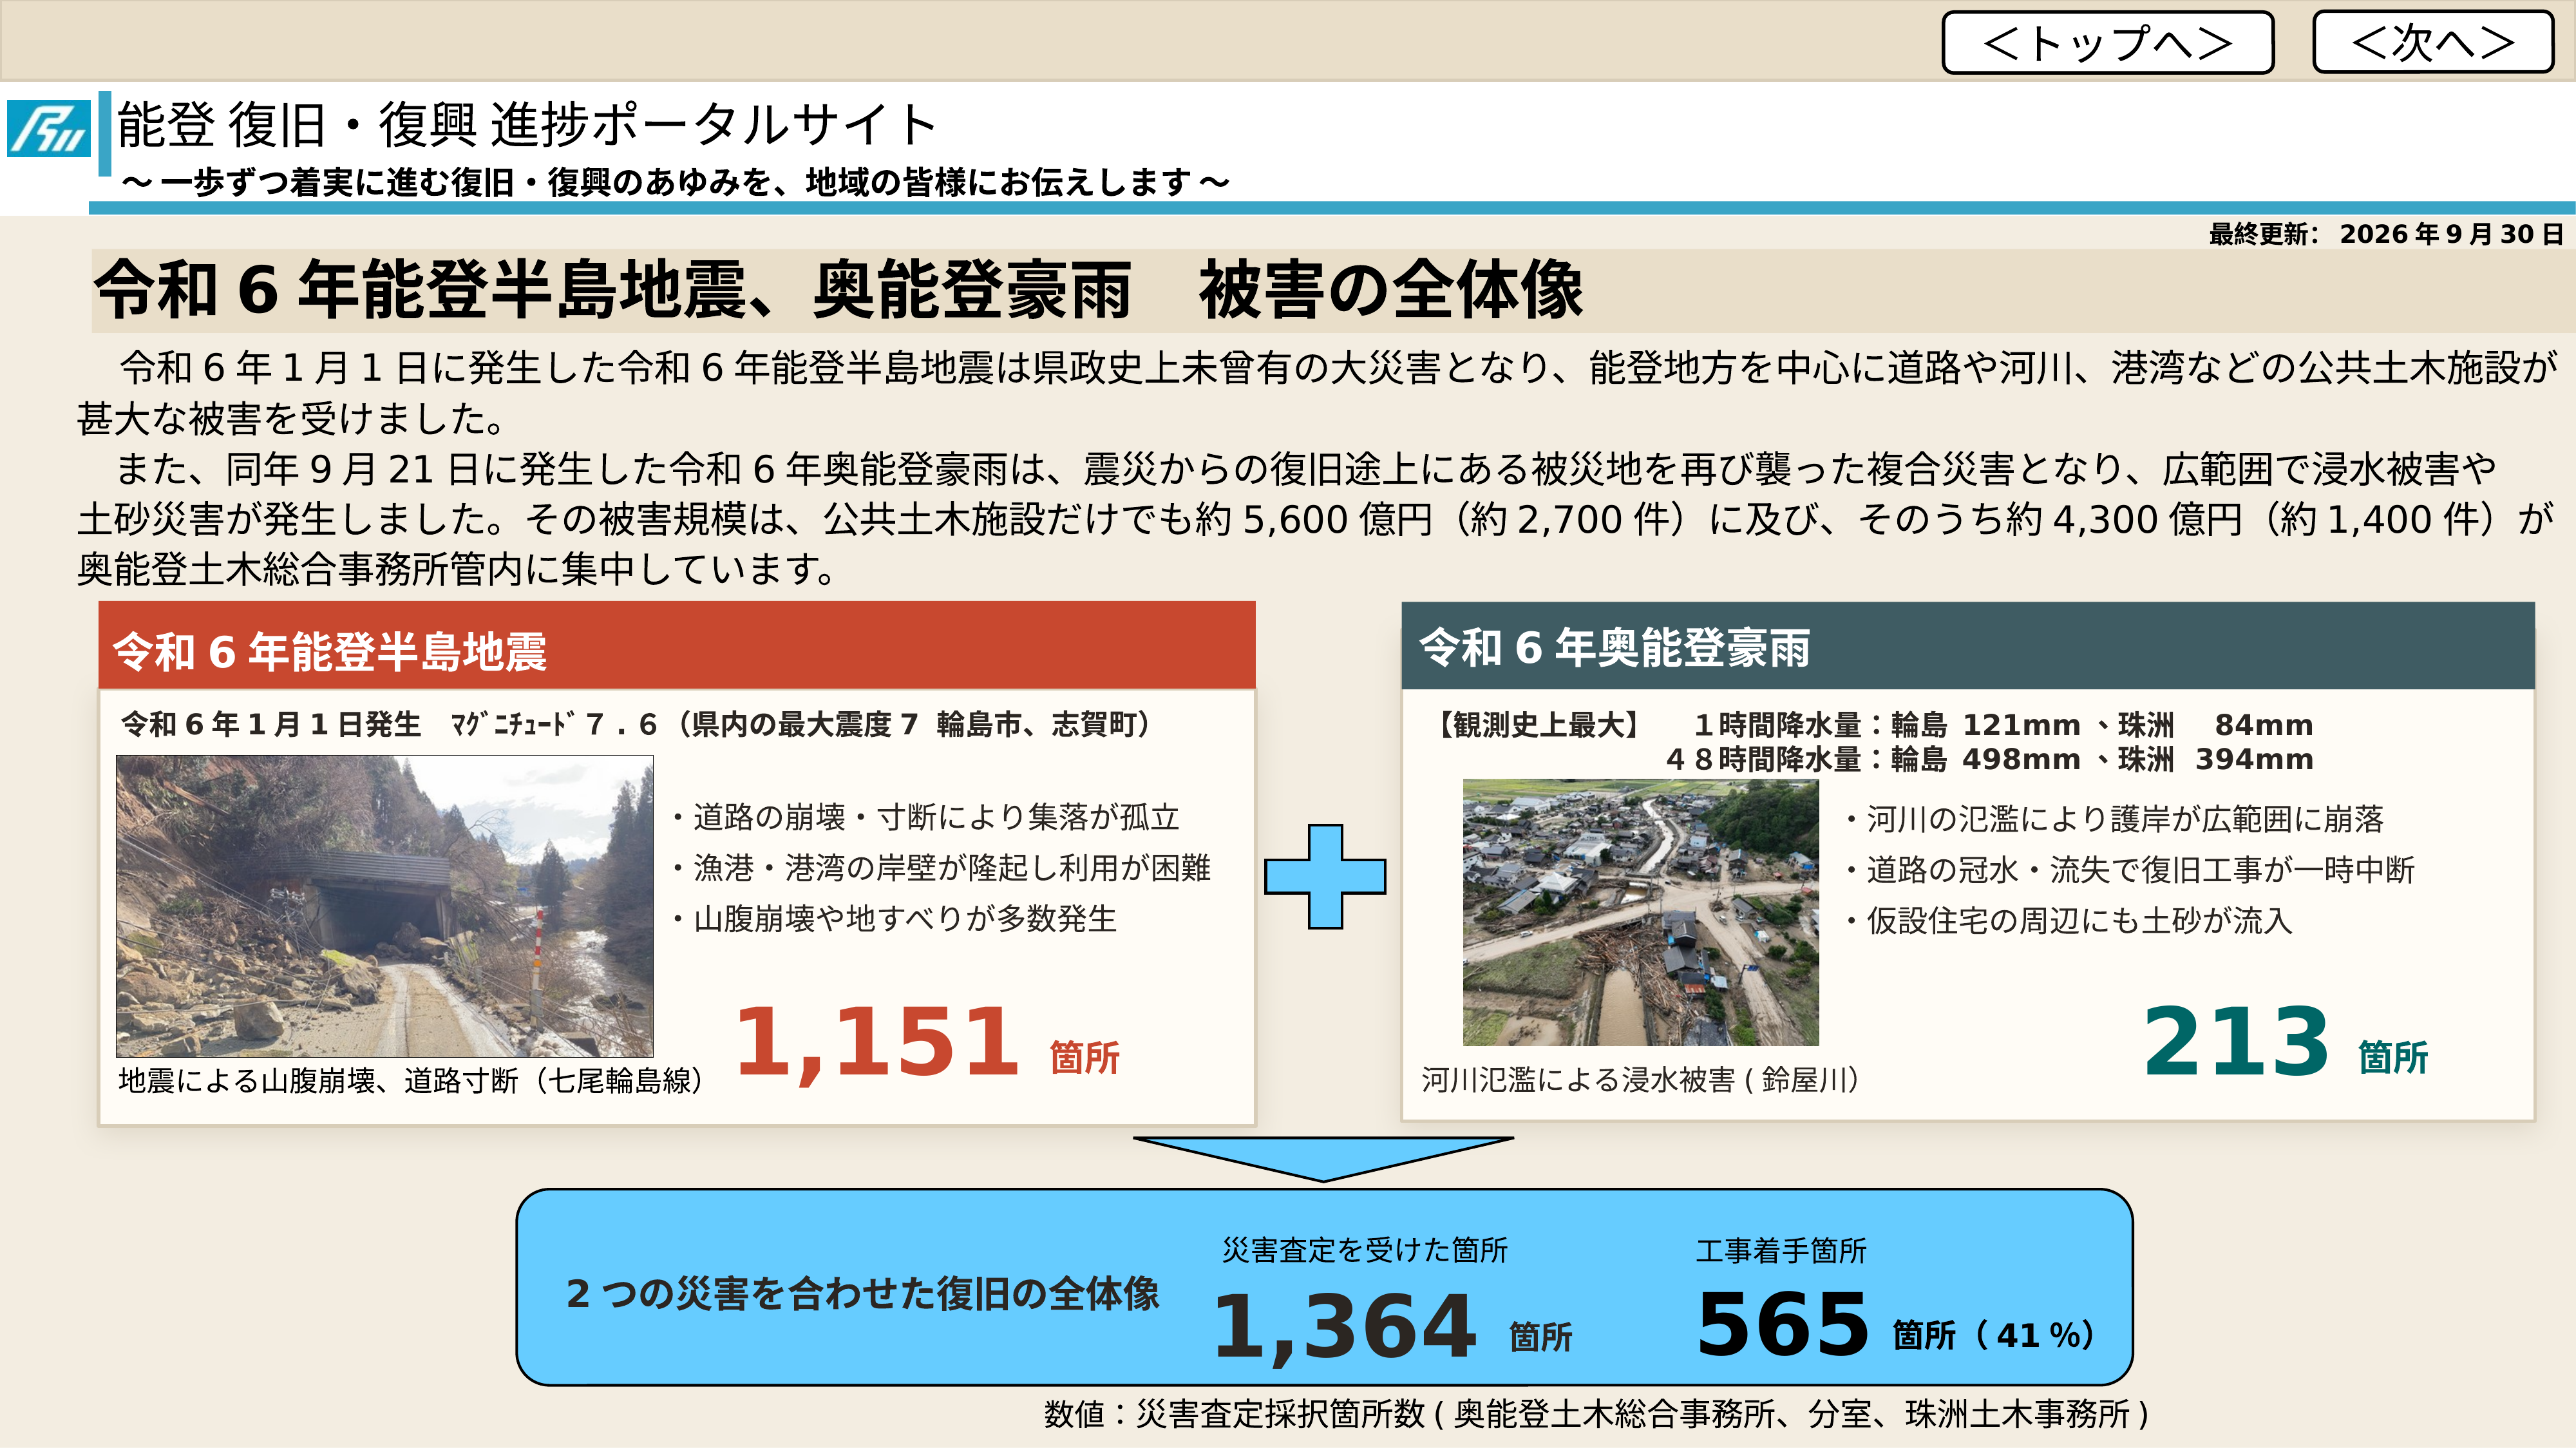Viewport: 2576px width, 1450px height.
Task: Click bullet 漁港・港湾の岸壁が隆起し利用が困難
Action: [x=941, y=868]
